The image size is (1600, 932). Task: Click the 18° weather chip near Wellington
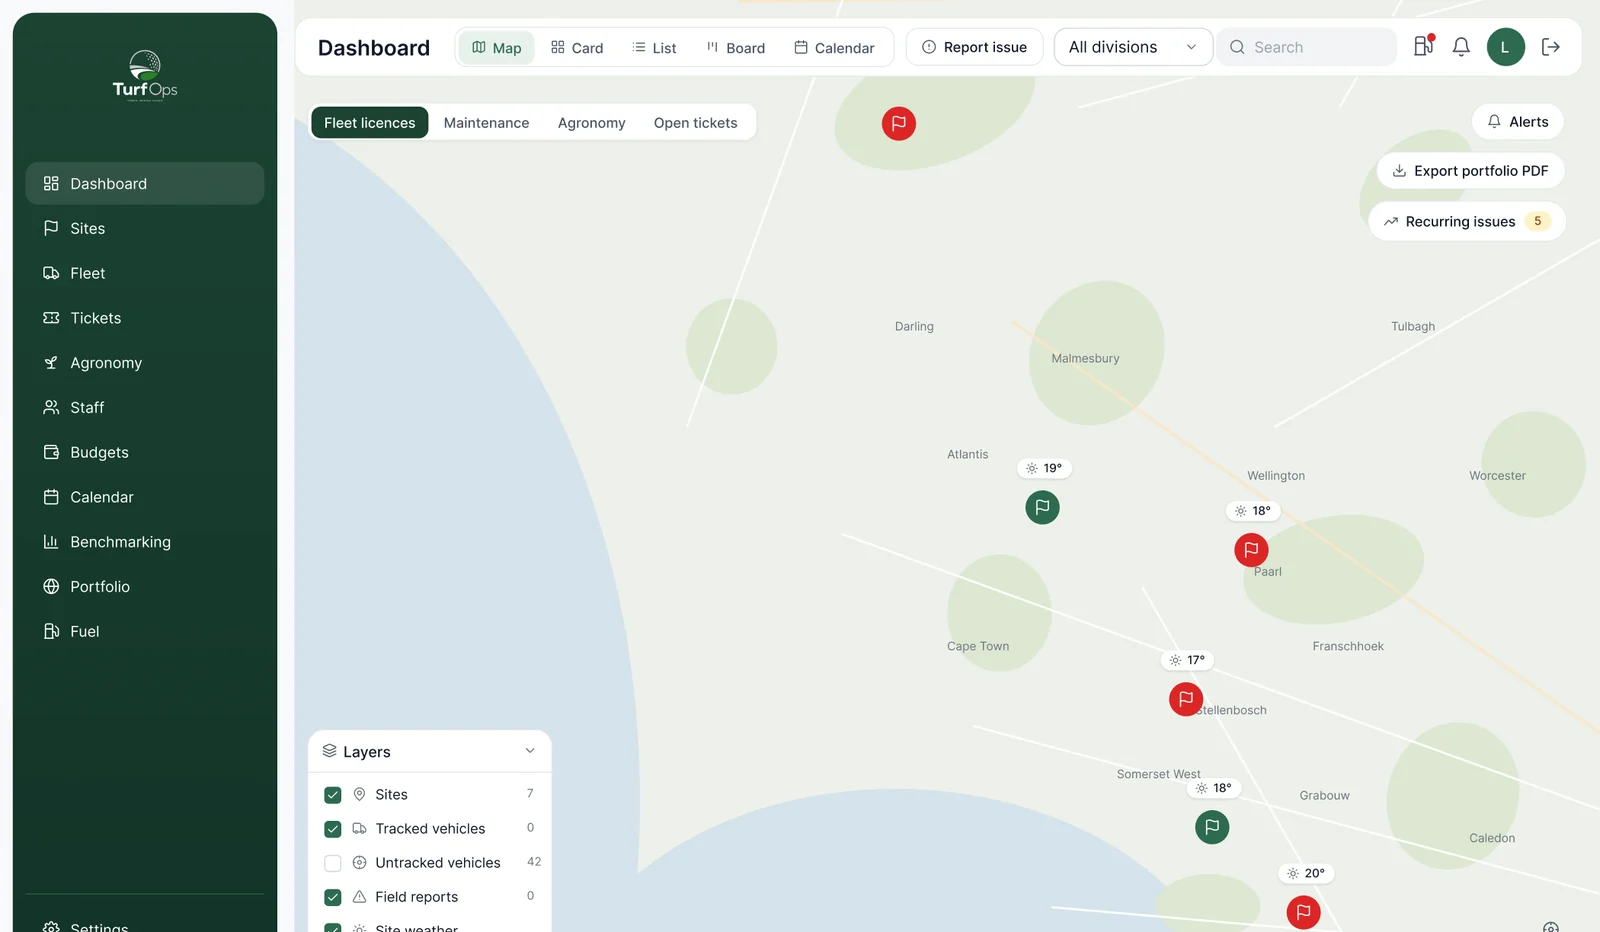coord(1253,511)
